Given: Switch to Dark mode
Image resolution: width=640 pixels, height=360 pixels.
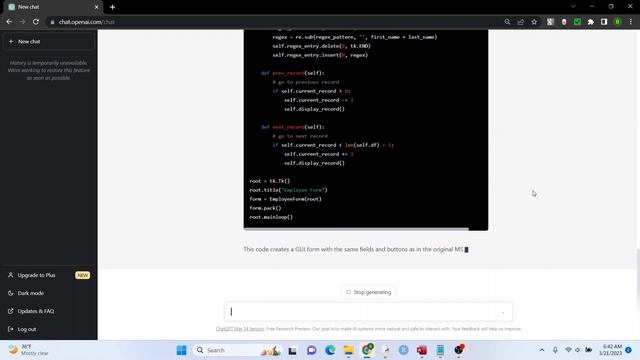Looking at the screenshot, I should click(x=49, y=293).
